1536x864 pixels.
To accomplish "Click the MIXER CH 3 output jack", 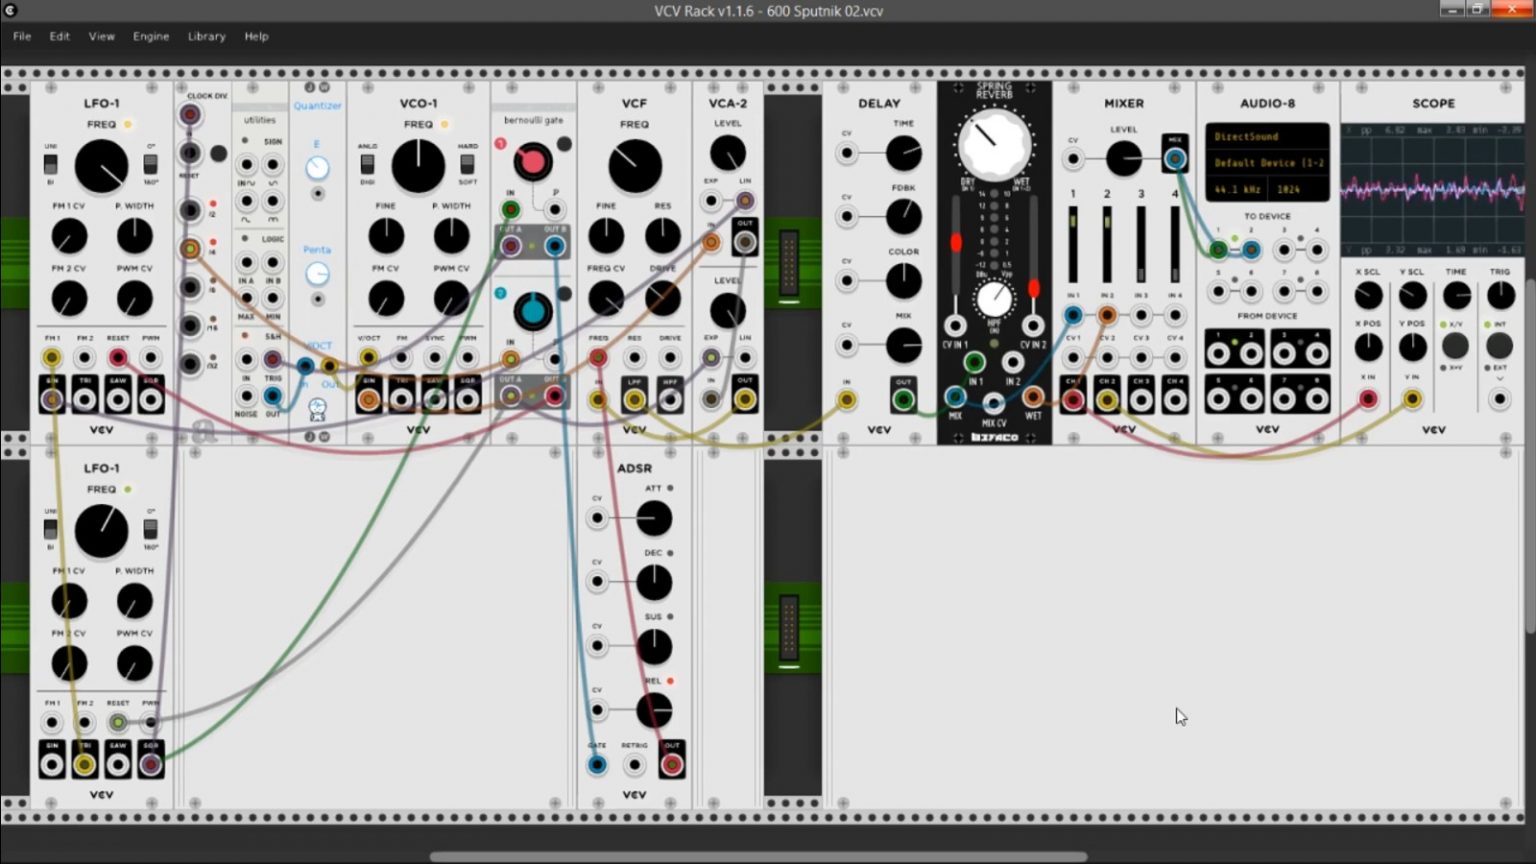I will pyautogui.click(x=1141, y=399).
